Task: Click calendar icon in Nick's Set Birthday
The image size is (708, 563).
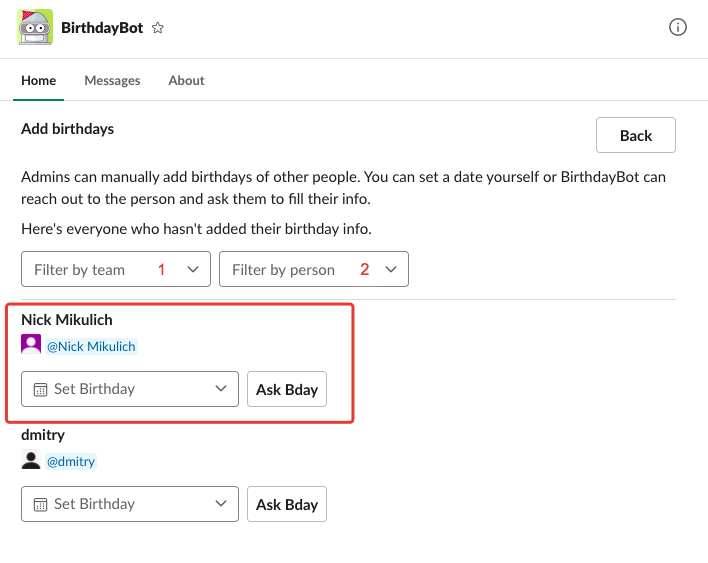Action: coord(40,389)
